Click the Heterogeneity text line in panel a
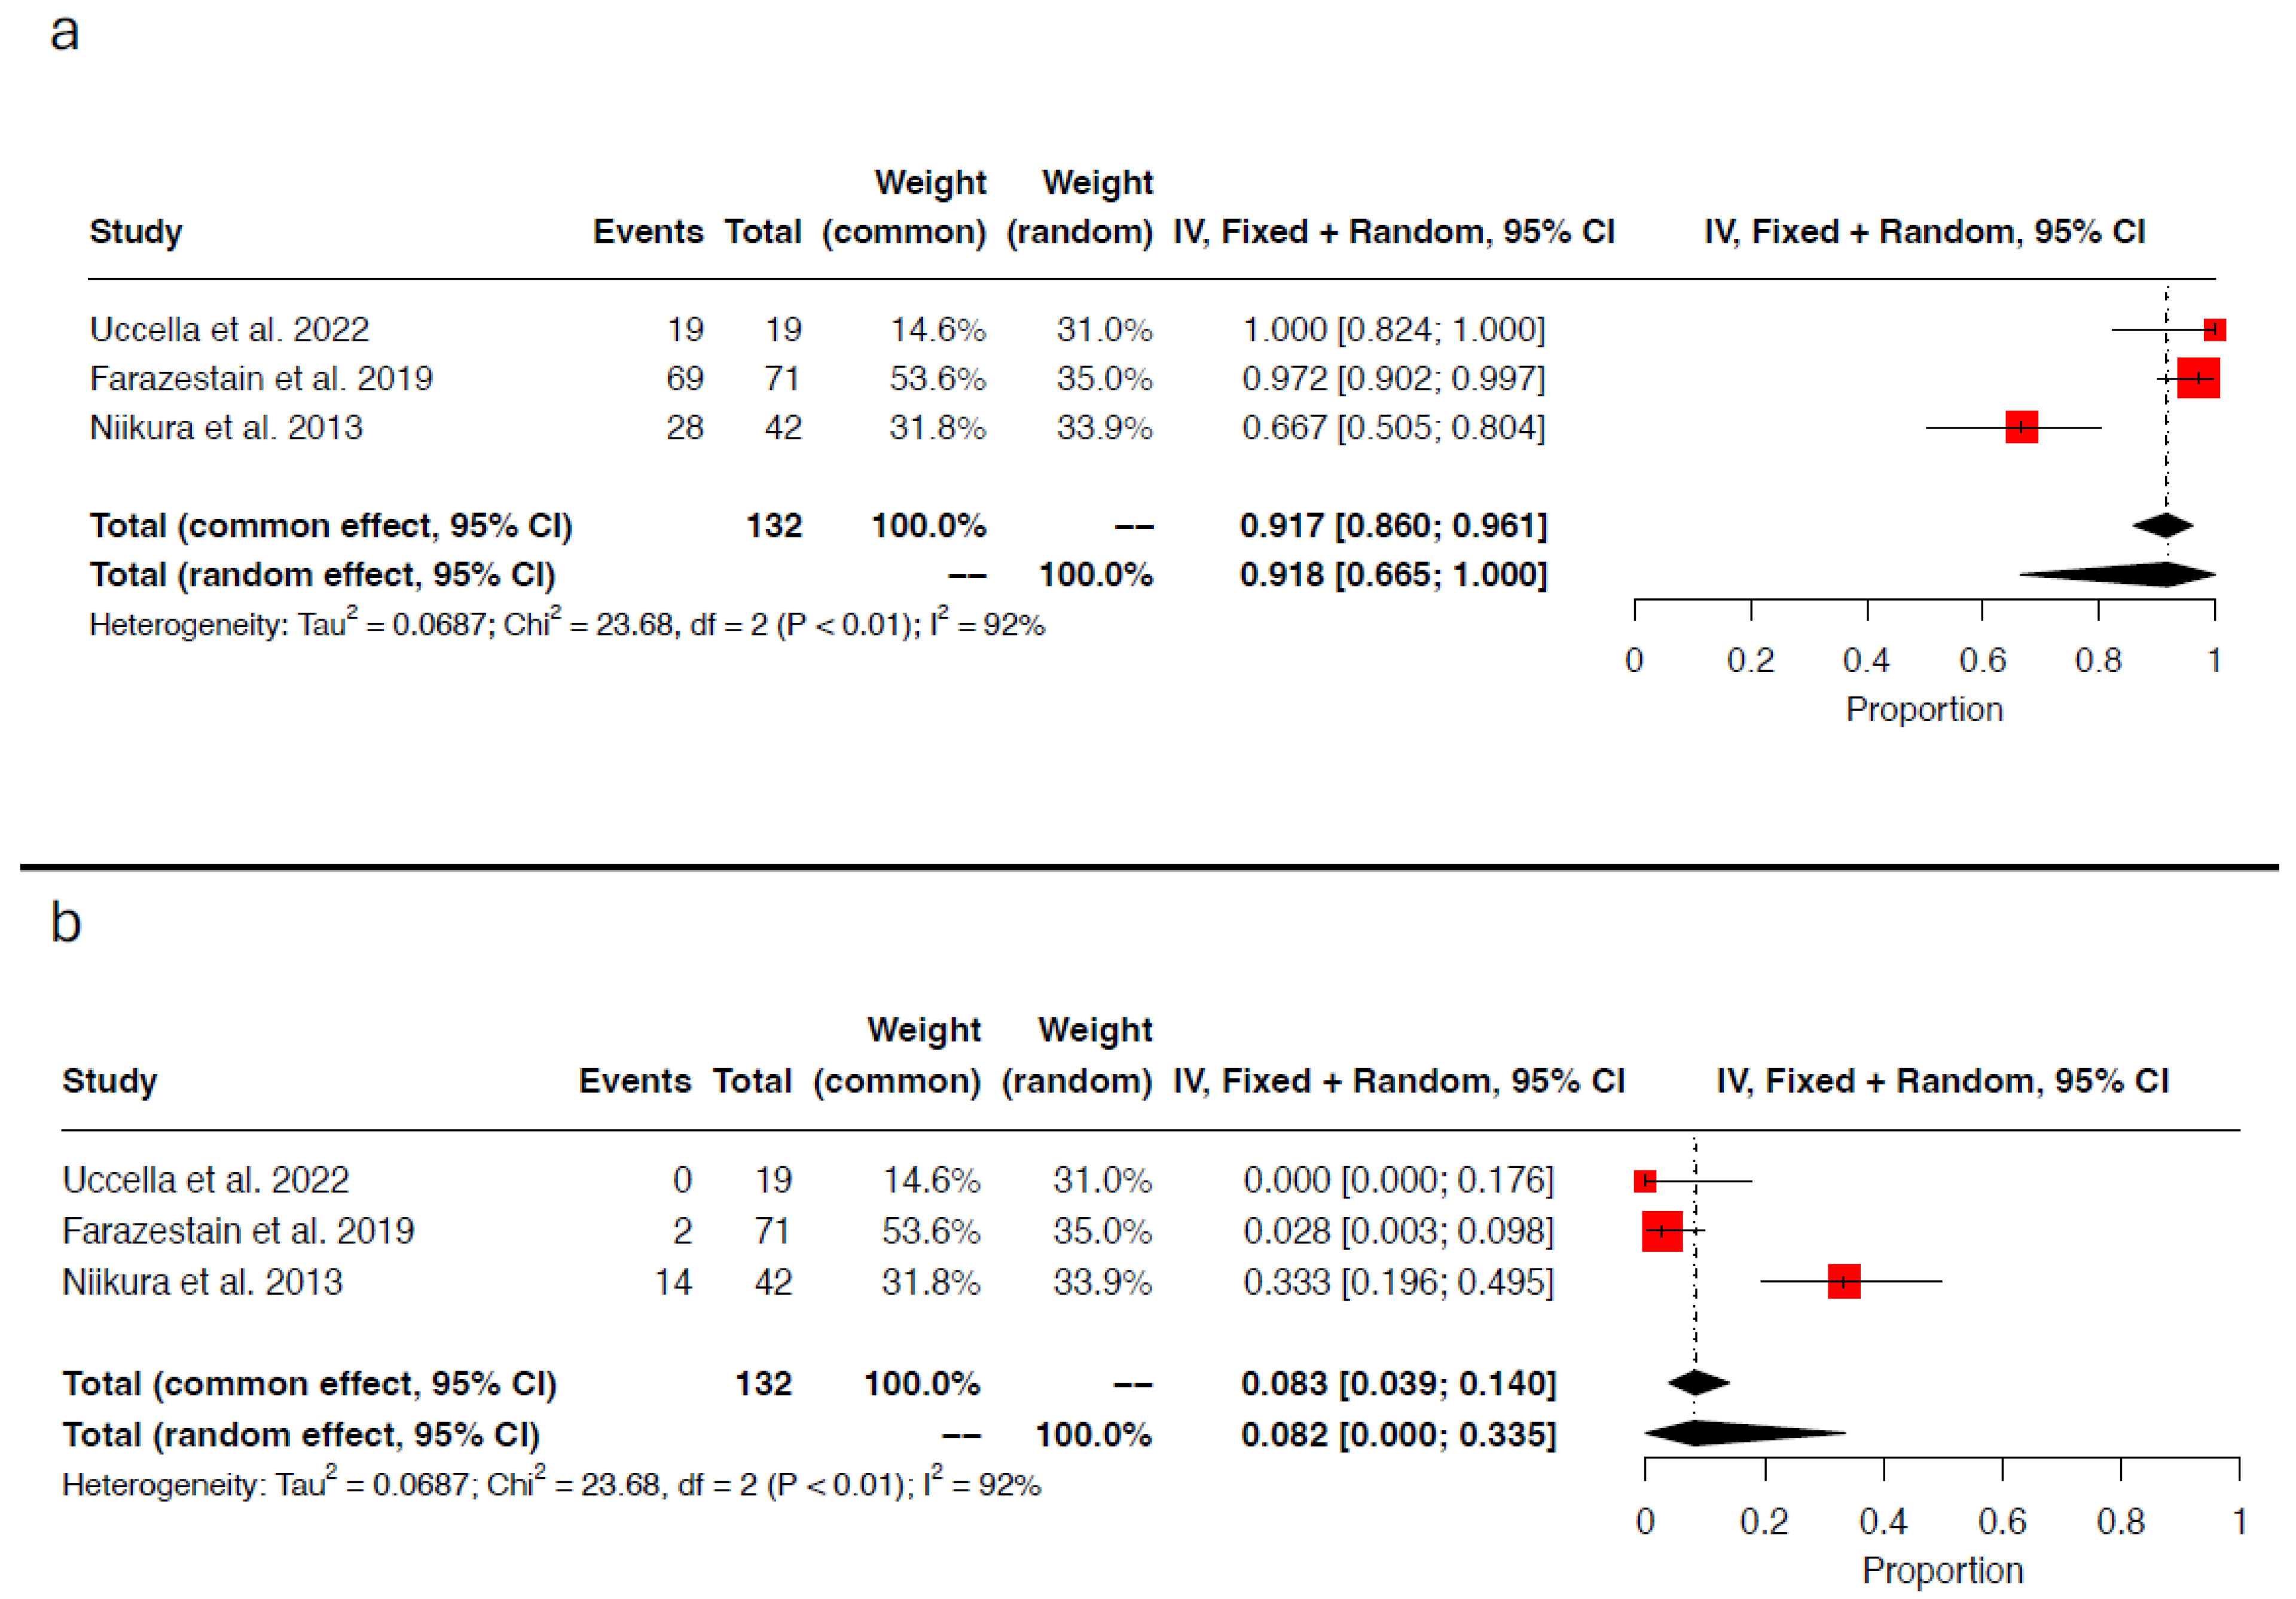 coord(566,624)
